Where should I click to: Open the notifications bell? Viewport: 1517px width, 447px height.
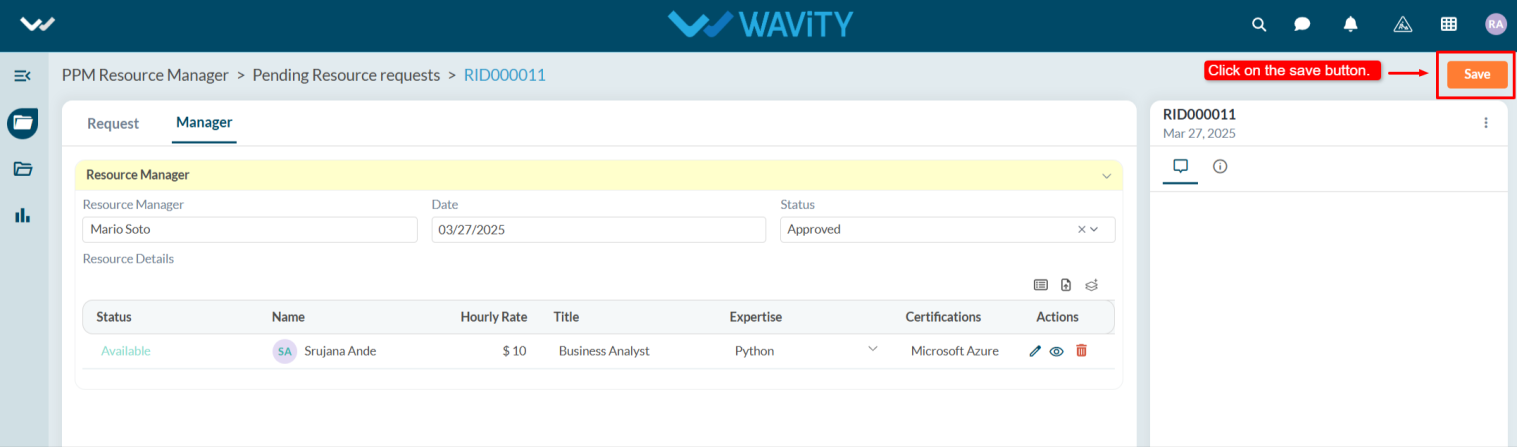pos(1351,24)
